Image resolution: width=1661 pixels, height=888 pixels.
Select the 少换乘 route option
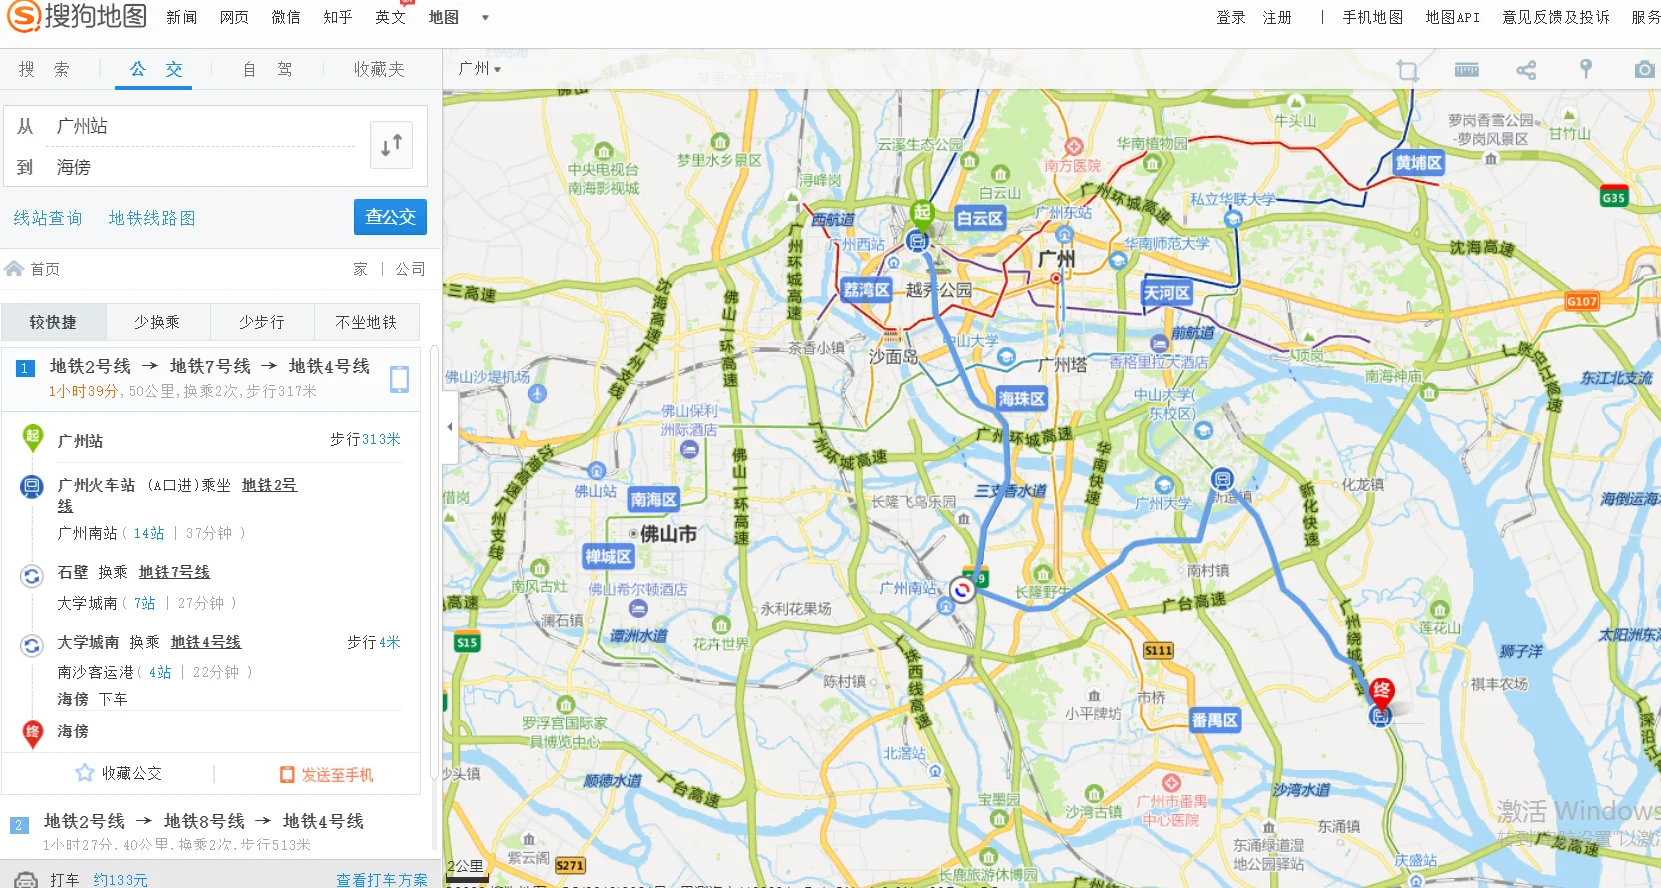[x=157, y=322]
